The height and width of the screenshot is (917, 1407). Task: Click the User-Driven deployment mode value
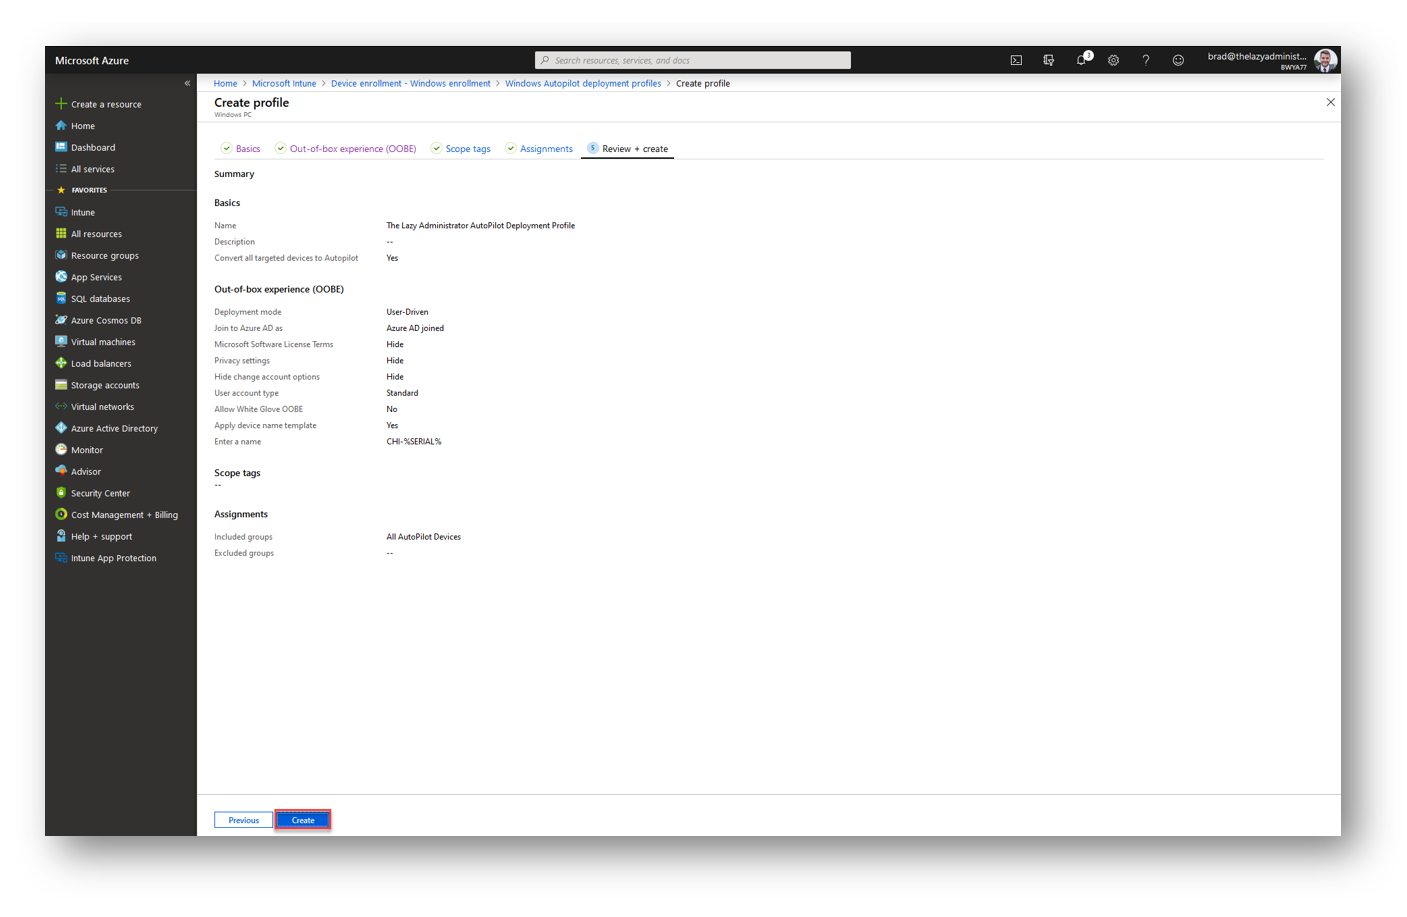pos(407,312)
